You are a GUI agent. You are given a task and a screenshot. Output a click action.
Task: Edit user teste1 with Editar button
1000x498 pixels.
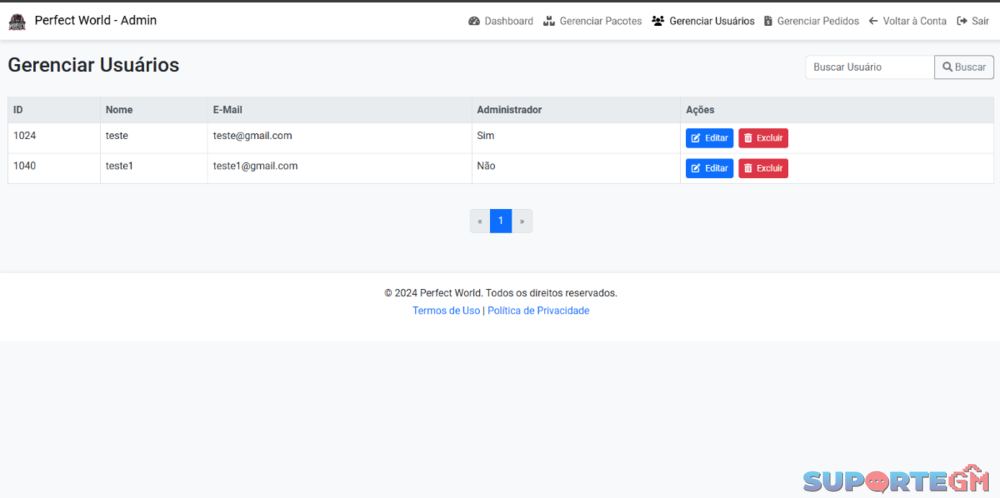point(709,168)
